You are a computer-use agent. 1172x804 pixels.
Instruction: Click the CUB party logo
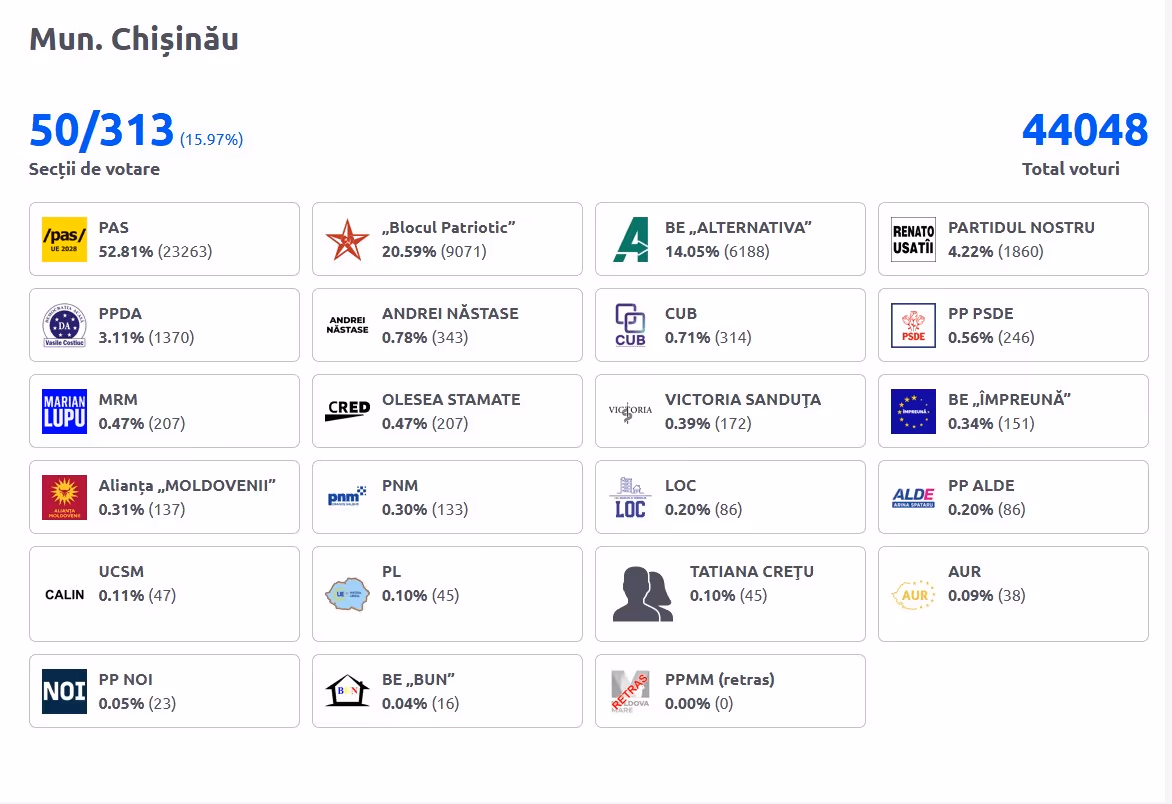630,325
